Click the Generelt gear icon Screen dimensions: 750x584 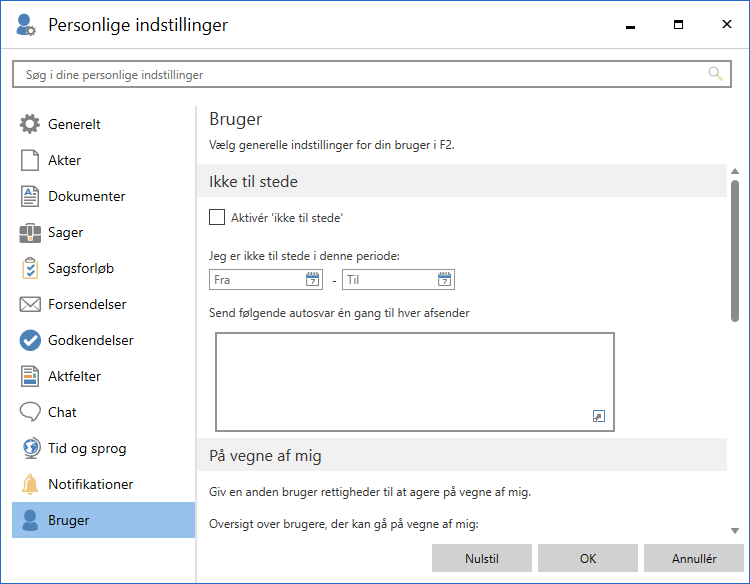31,125
